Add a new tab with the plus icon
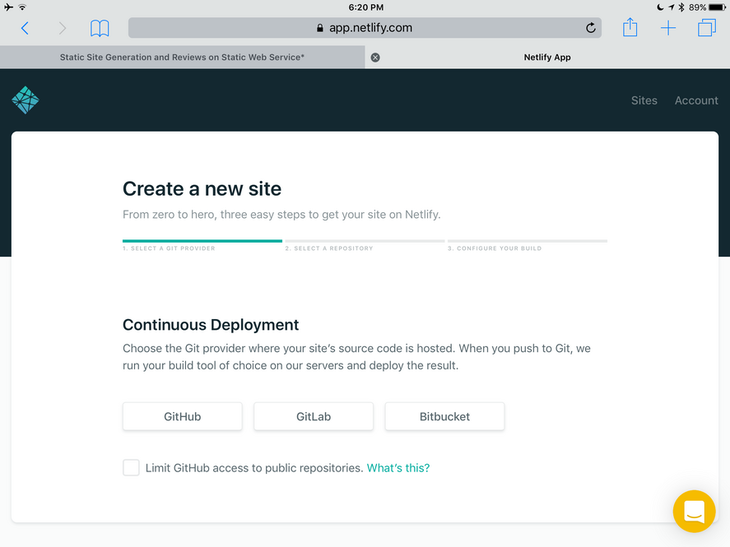The height and width of the screenshot is (547, 730). pyautogui.click(x=668, y=28)
